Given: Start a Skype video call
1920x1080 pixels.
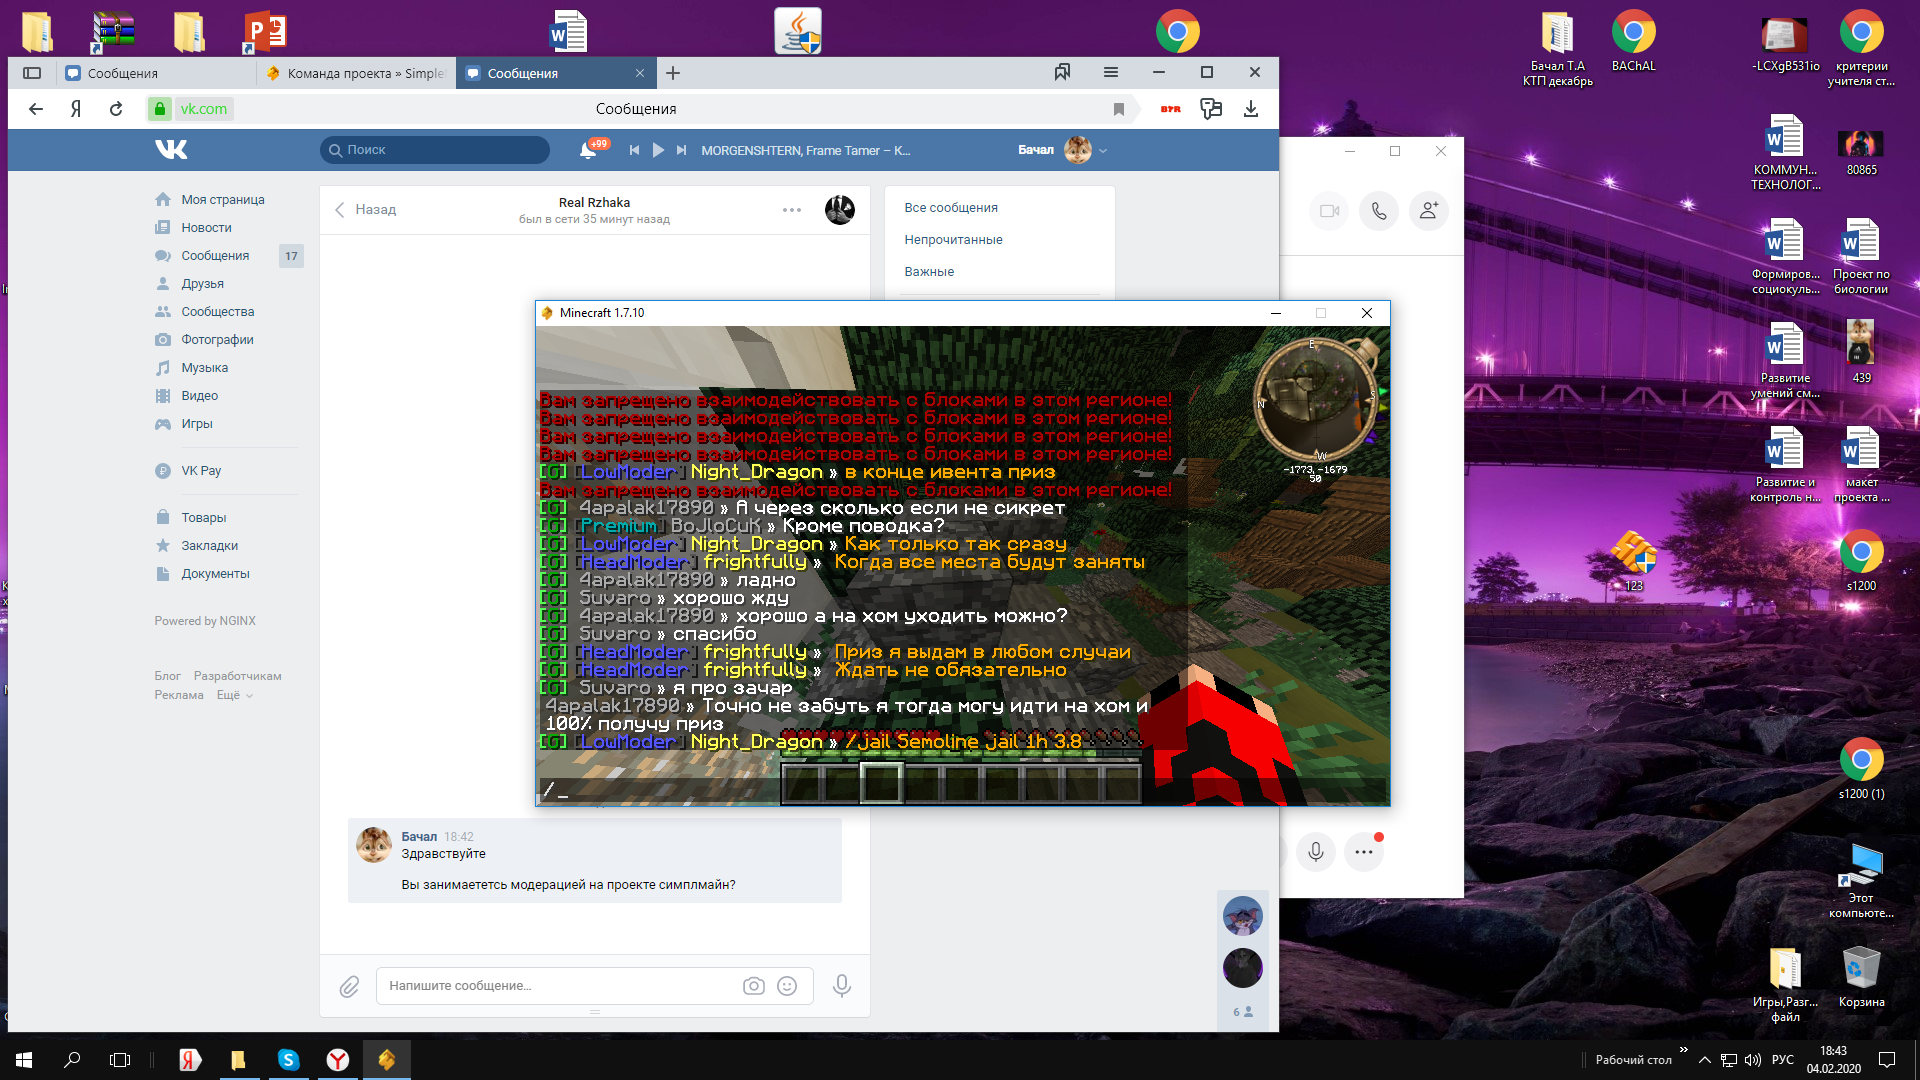Looking at the screenshot, I should (x=1329, y=211).
